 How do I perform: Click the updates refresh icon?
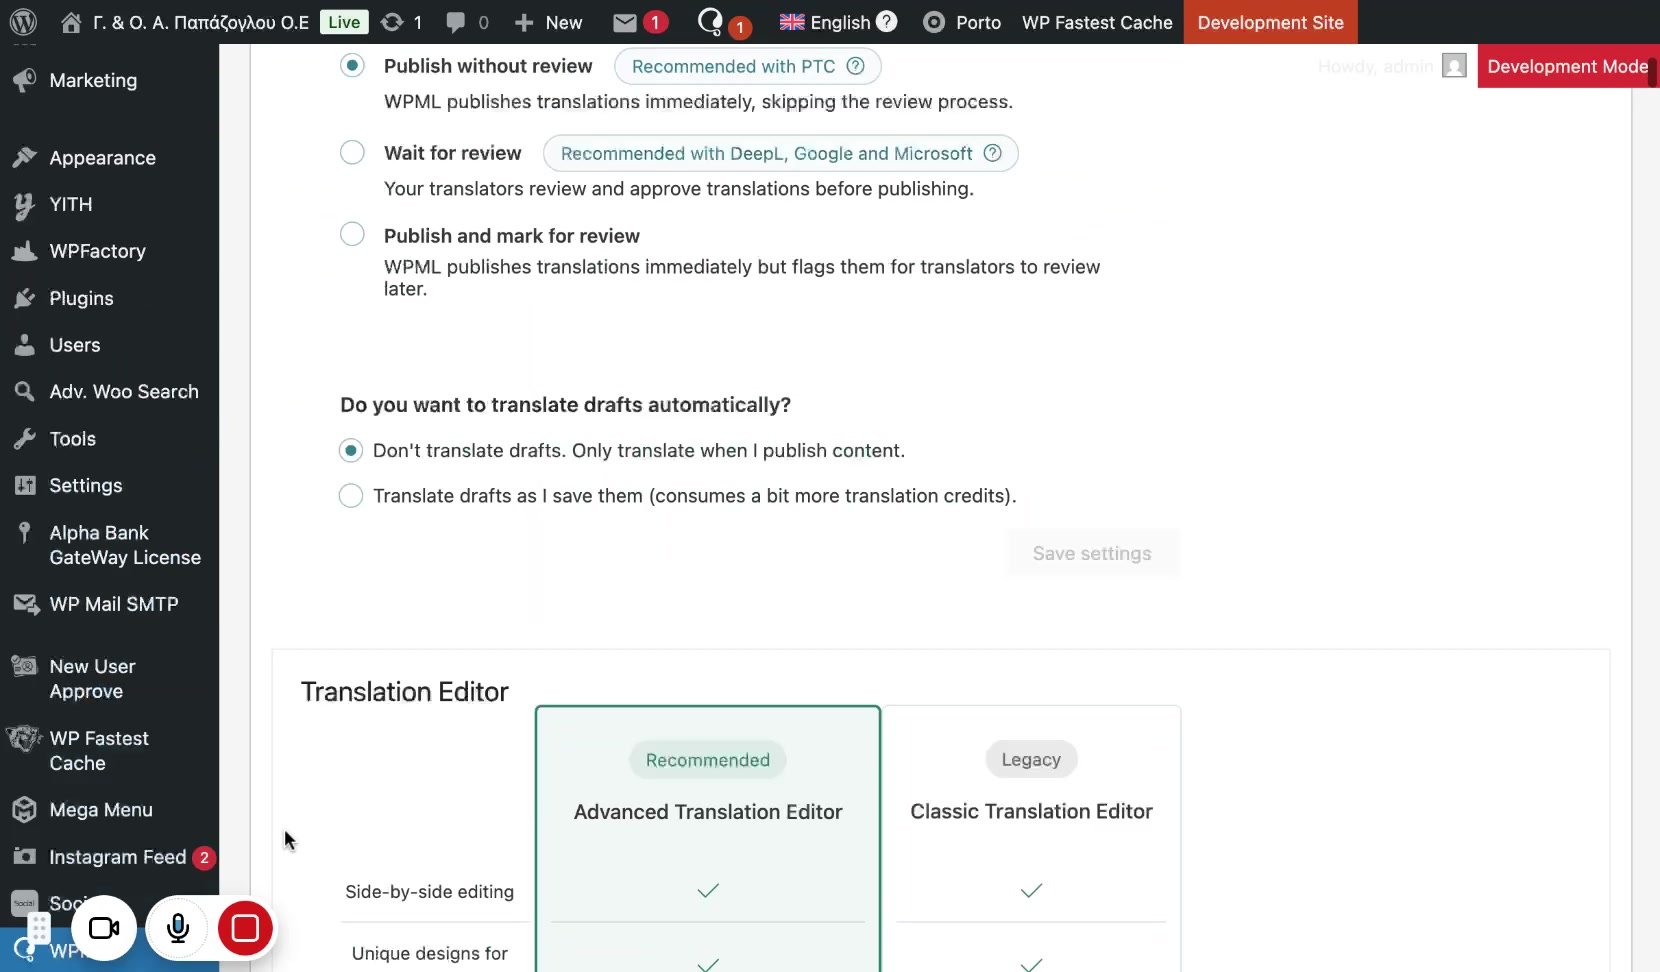click(x=393, y=22)
